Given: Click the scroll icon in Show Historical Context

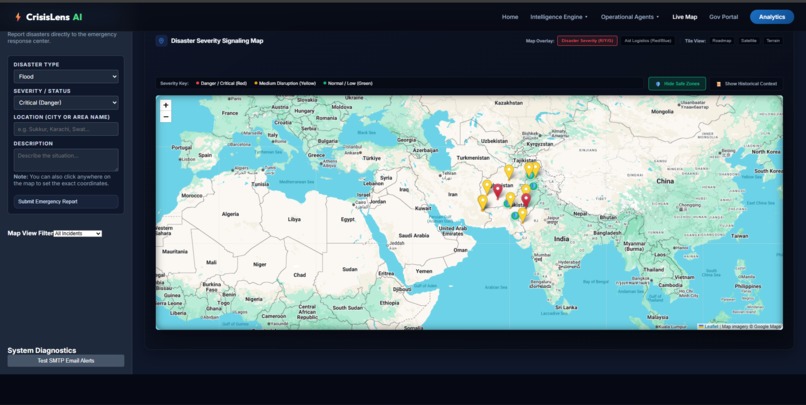Looking at the screenshot, I should (719, 84).
